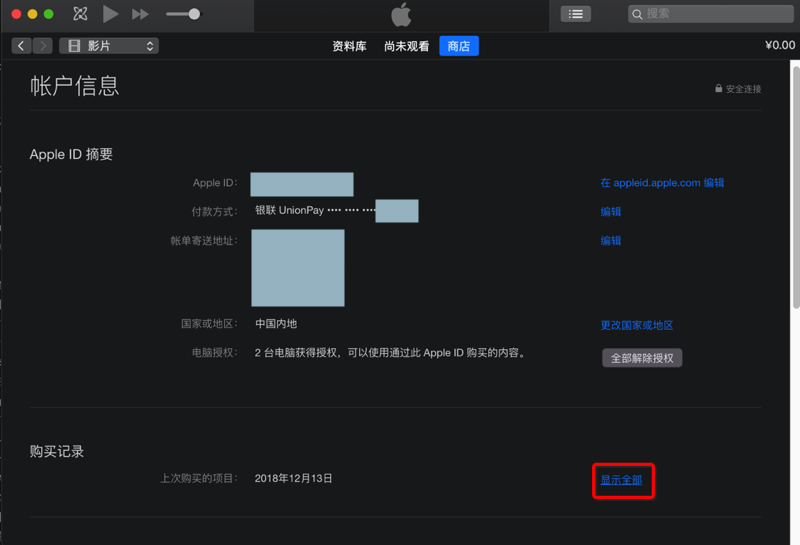Click the 2 台电脑获得授权 description text
Image resolution: width=800 pixels, height=545 pixels.
[390, 353]
